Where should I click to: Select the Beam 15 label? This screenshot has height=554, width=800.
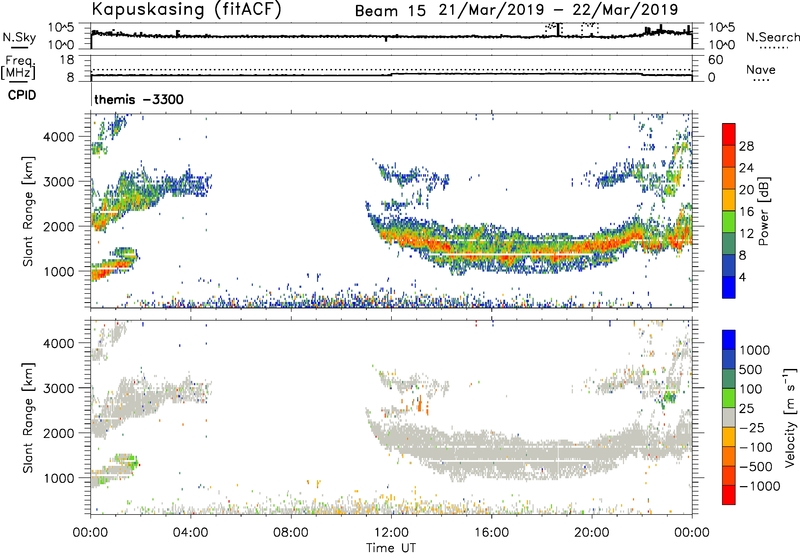pos(390,11)
